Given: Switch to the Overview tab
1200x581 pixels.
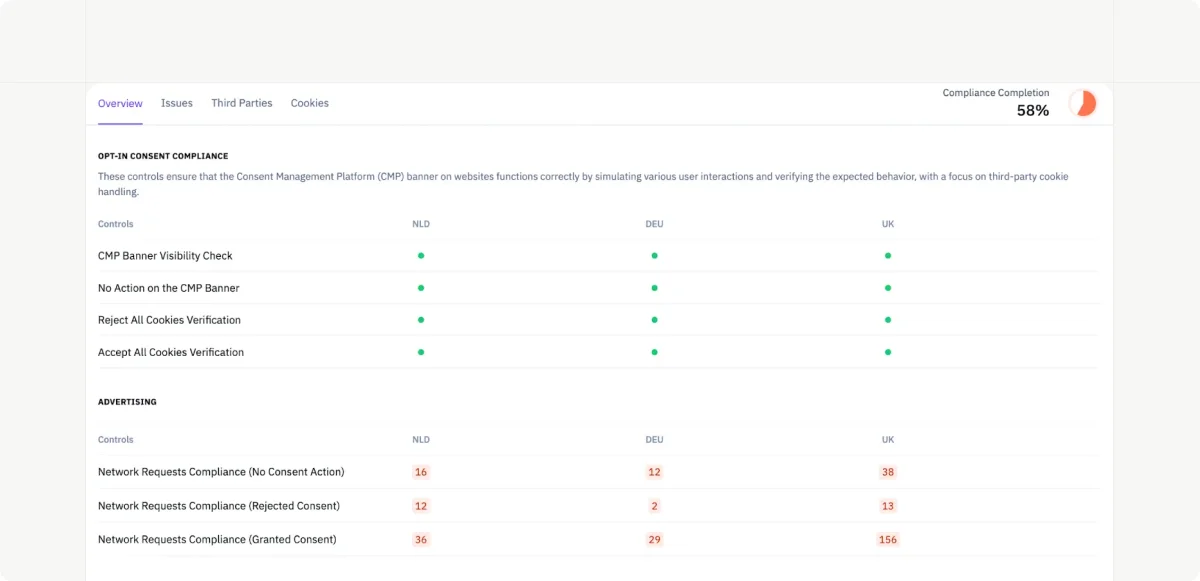Looking at the screenshot, I should (x=120, y=103).
